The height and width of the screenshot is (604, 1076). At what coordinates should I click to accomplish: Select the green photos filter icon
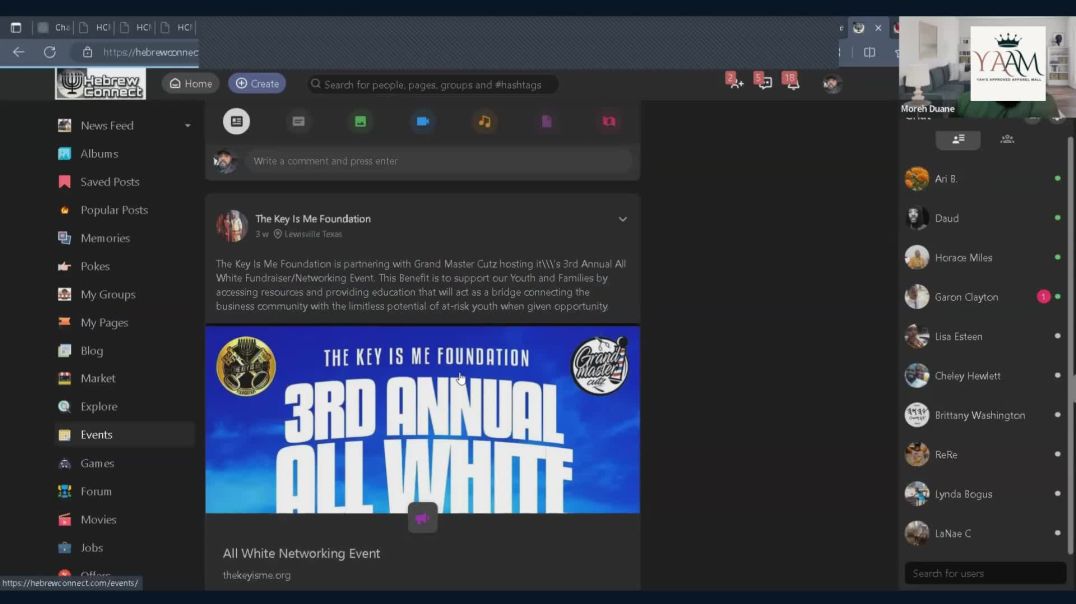[x=360, y=121]
